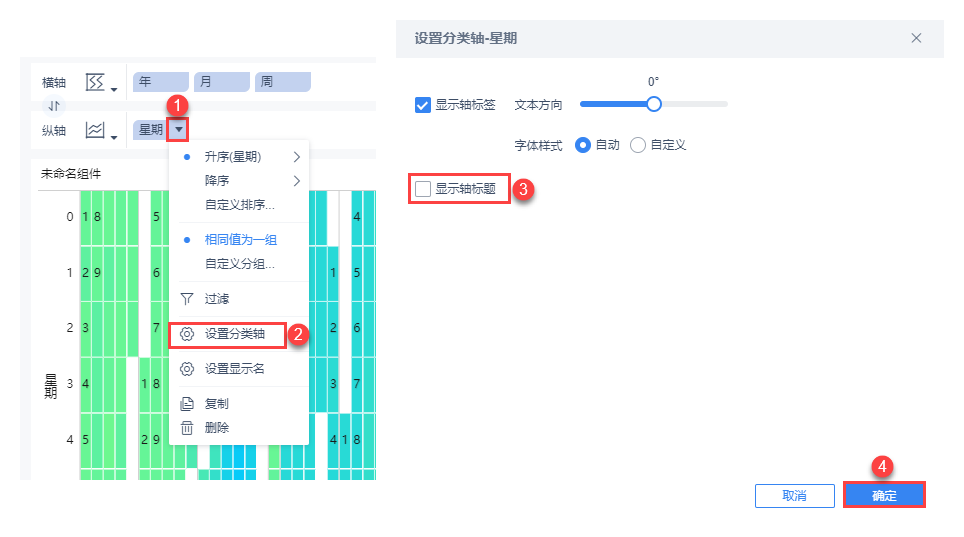Choose 自定义分组... from the menu
Screen dimensions: 964x537
(x=239, y=264)
